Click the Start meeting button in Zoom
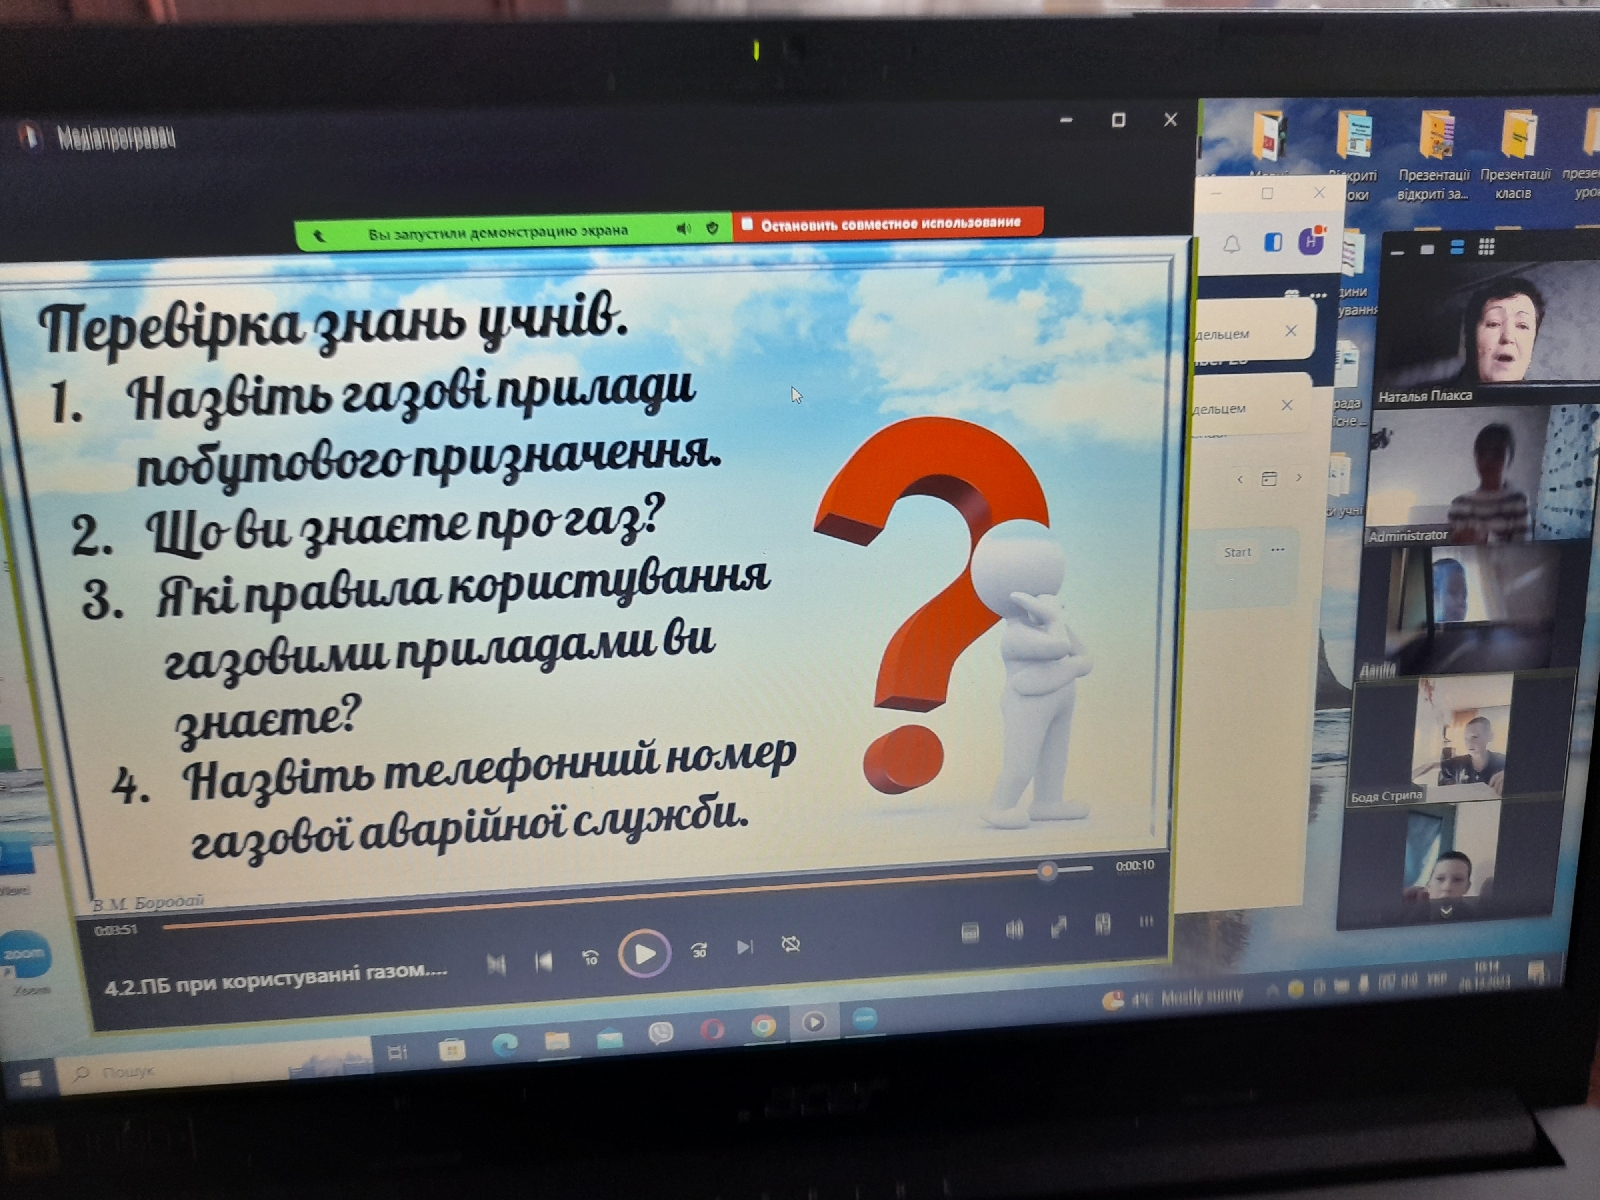This screenshot has width=1600, height=1200. tap(1237, 552)
